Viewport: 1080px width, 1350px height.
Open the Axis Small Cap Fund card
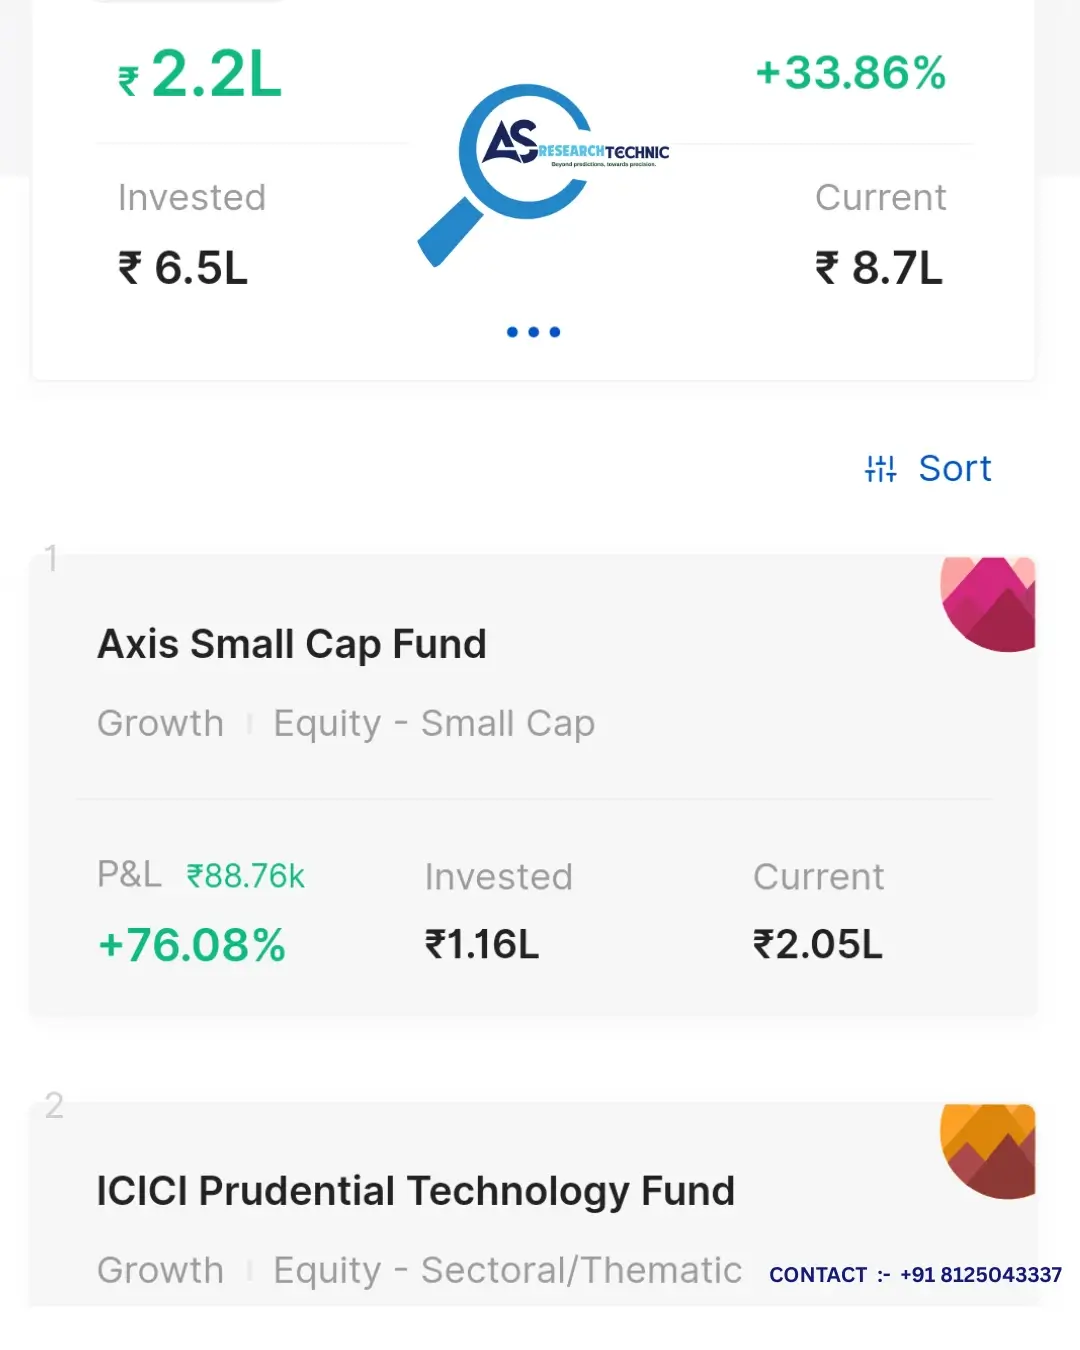[533, 785]
